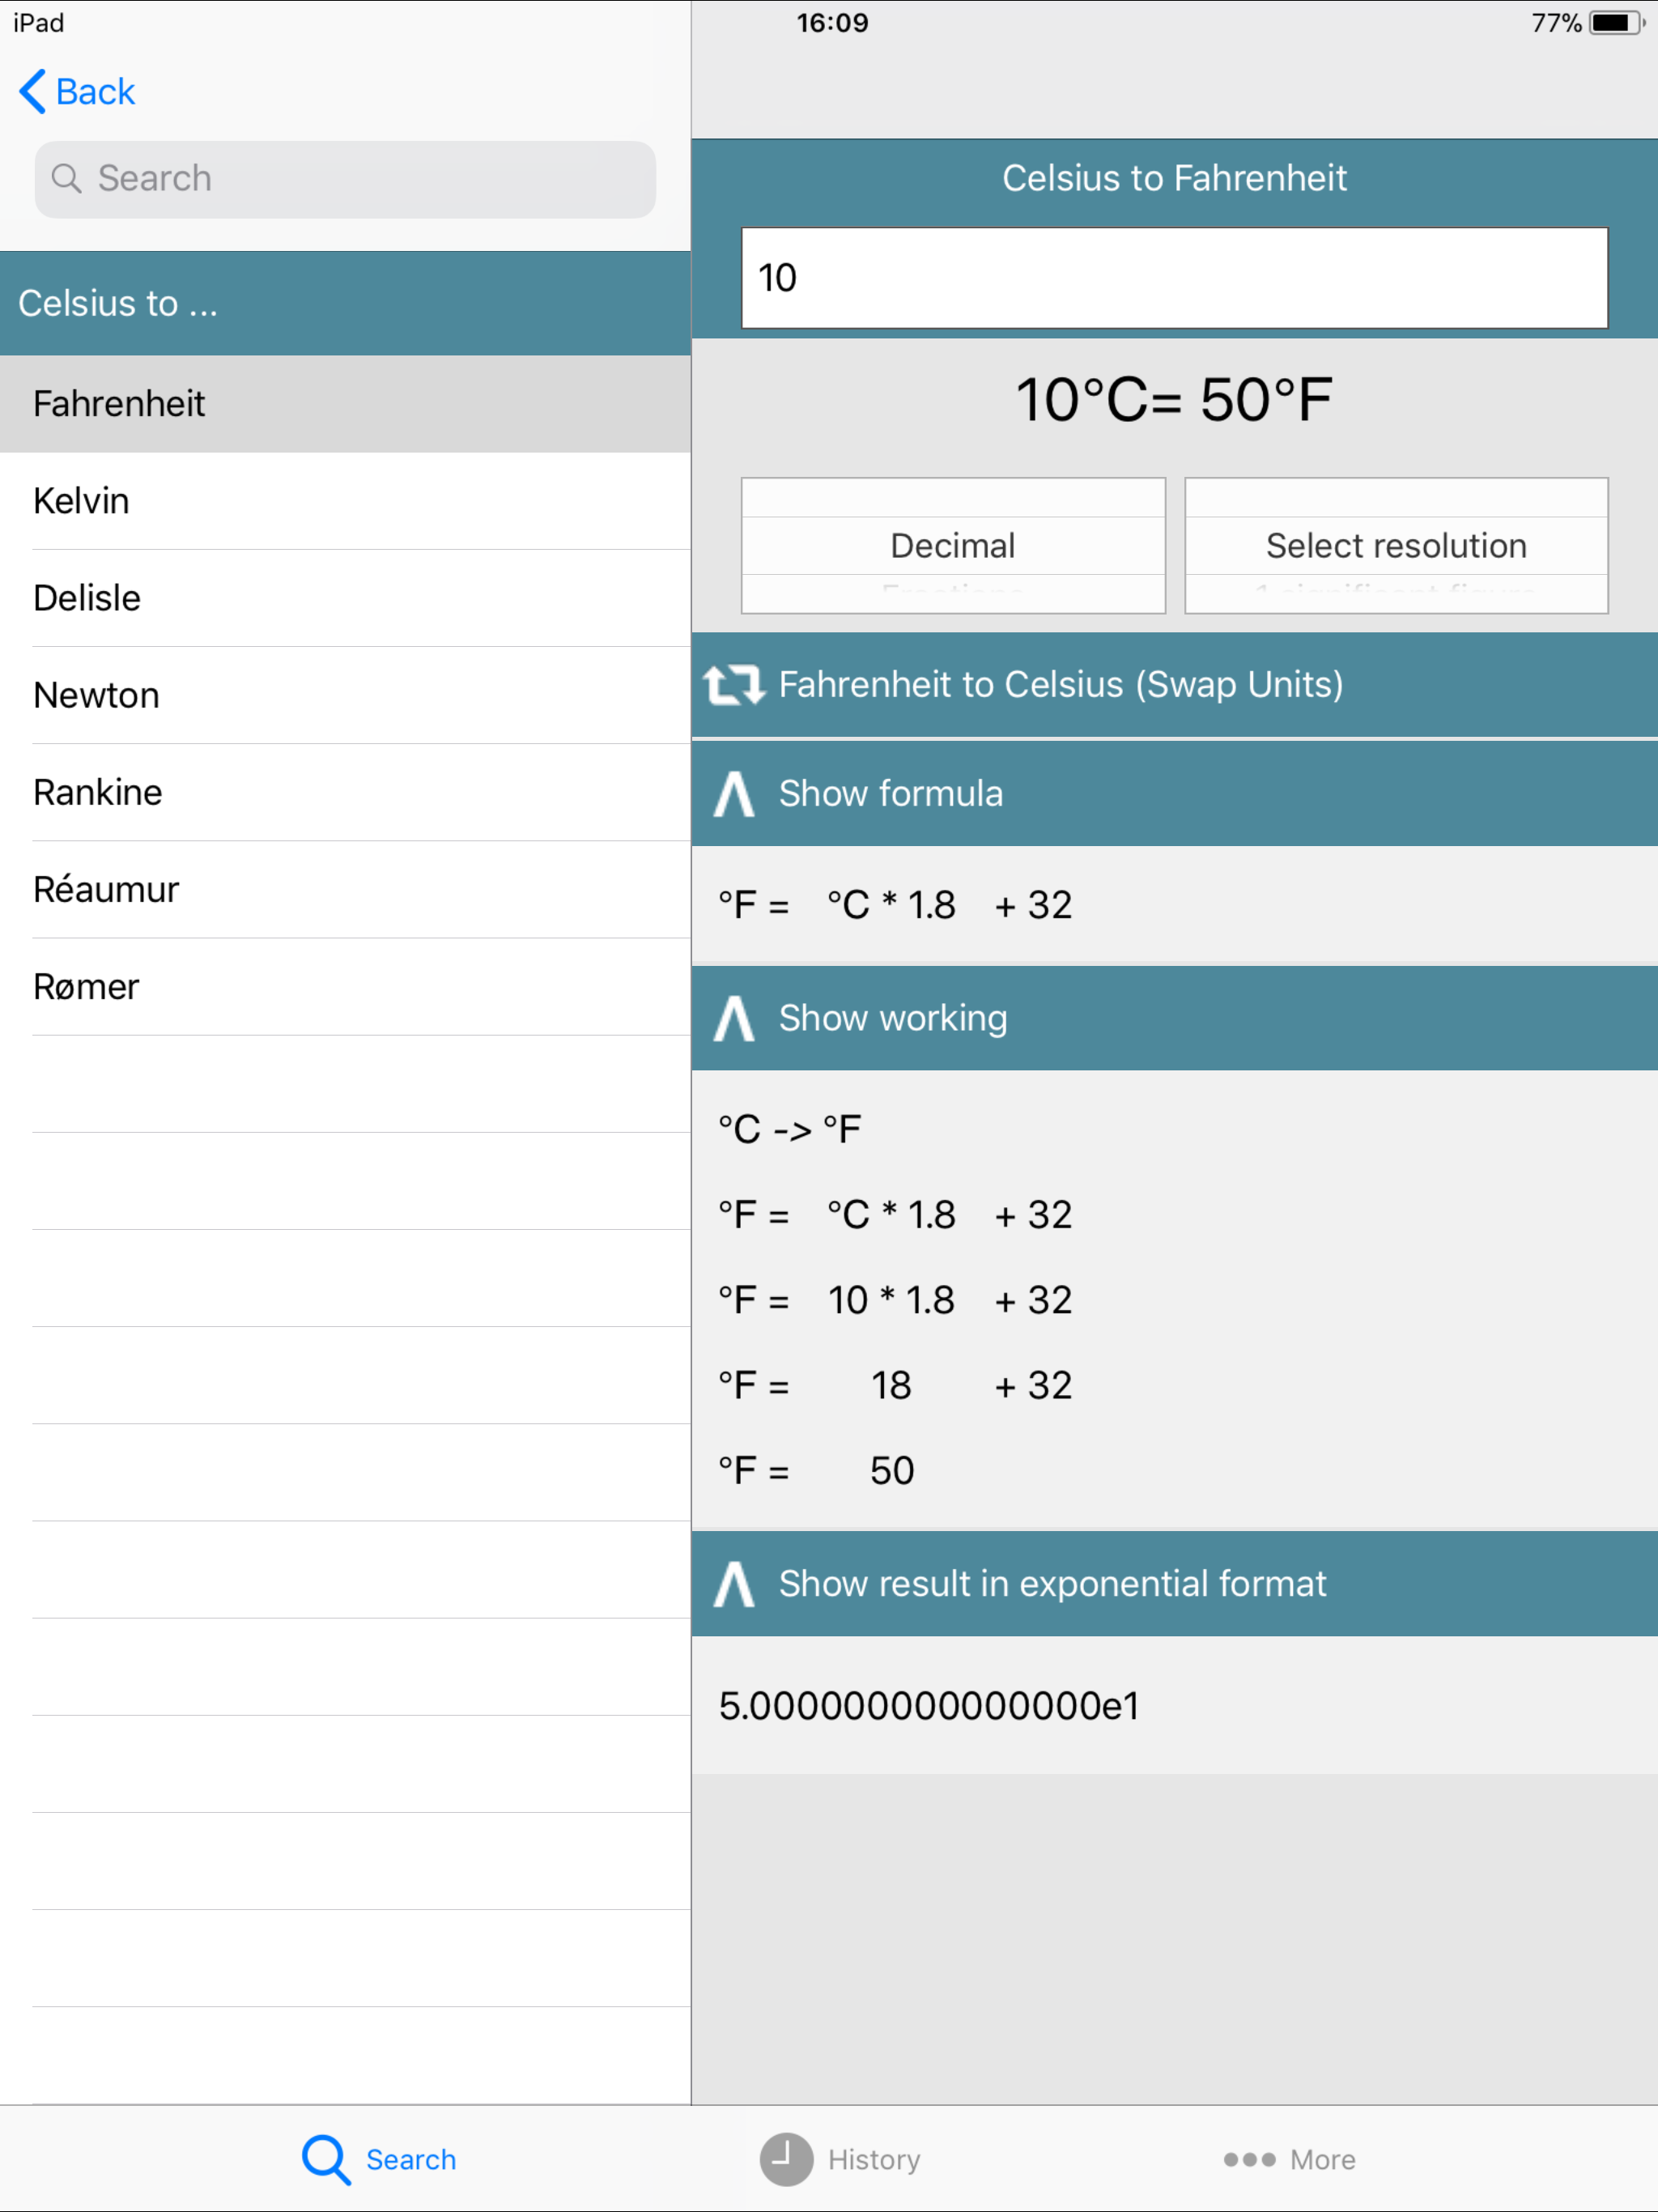The width and height of the screenshot is (1658, 2212).
Task: Choose Réaumur from the unit list
Action: (x=106, y=890)
